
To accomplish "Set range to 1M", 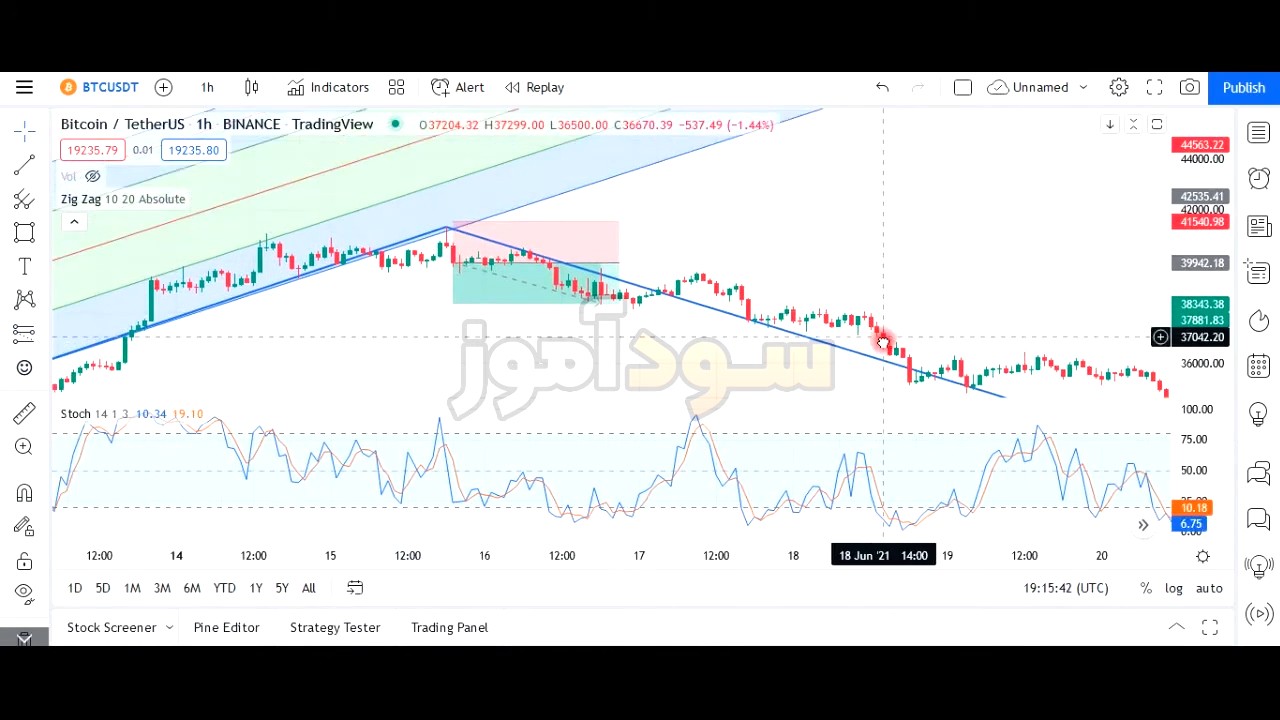I will coord(132,588).
